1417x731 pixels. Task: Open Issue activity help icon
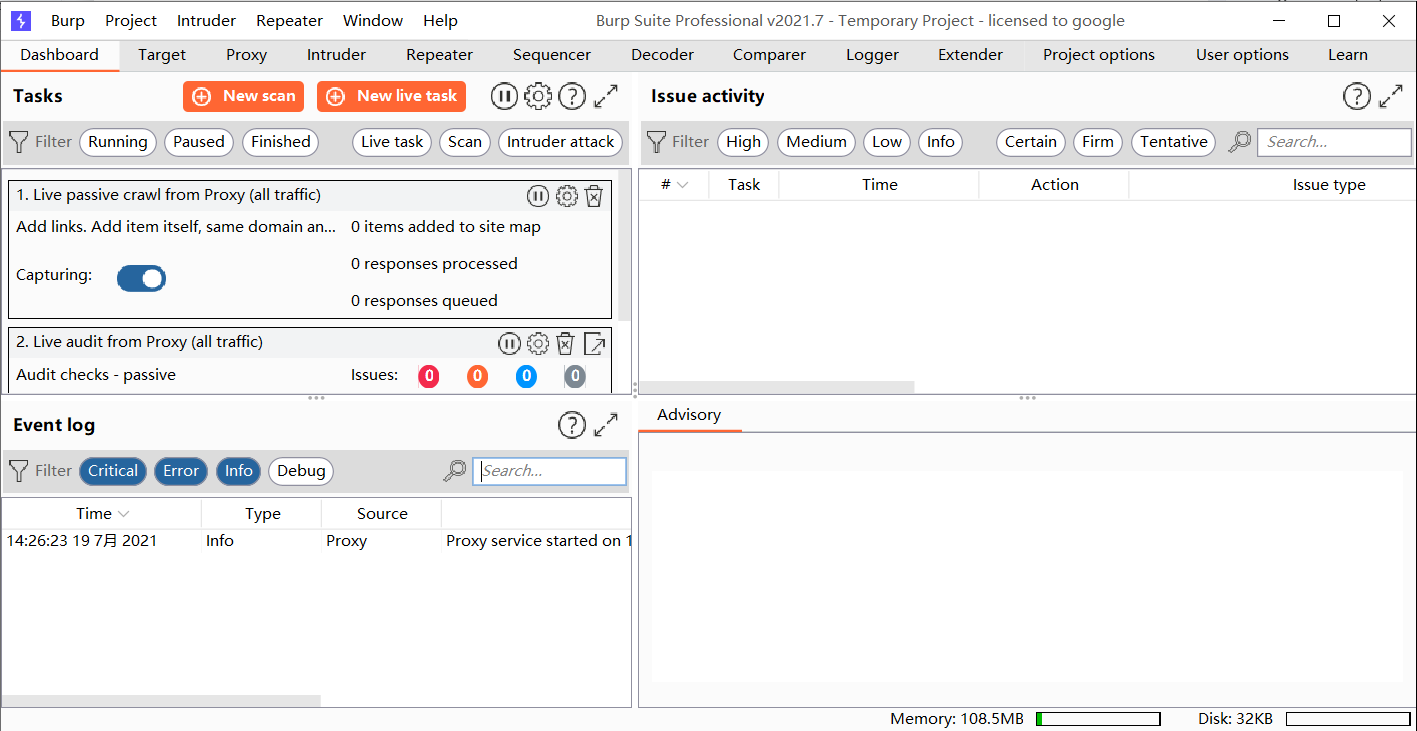pyautogui.click(x=1356, y=96)
